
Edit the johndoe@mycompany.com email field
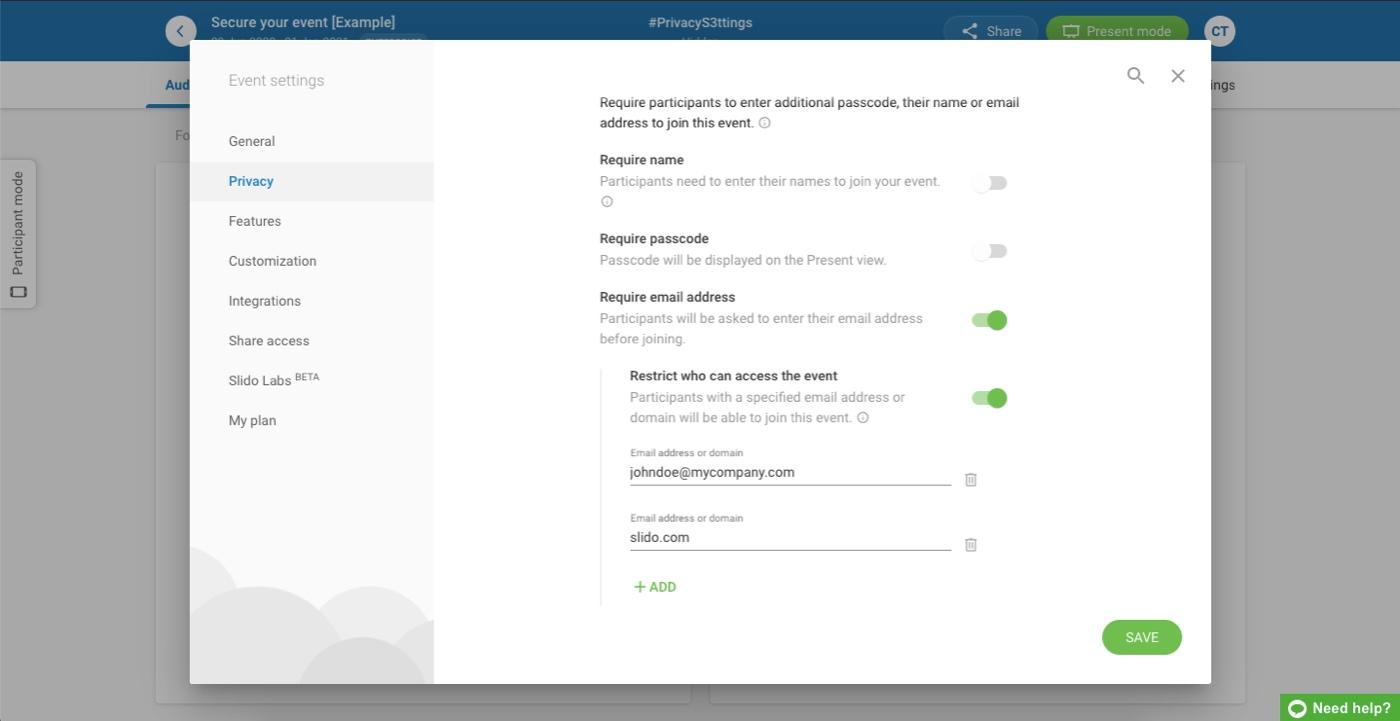tap(790, 473)
